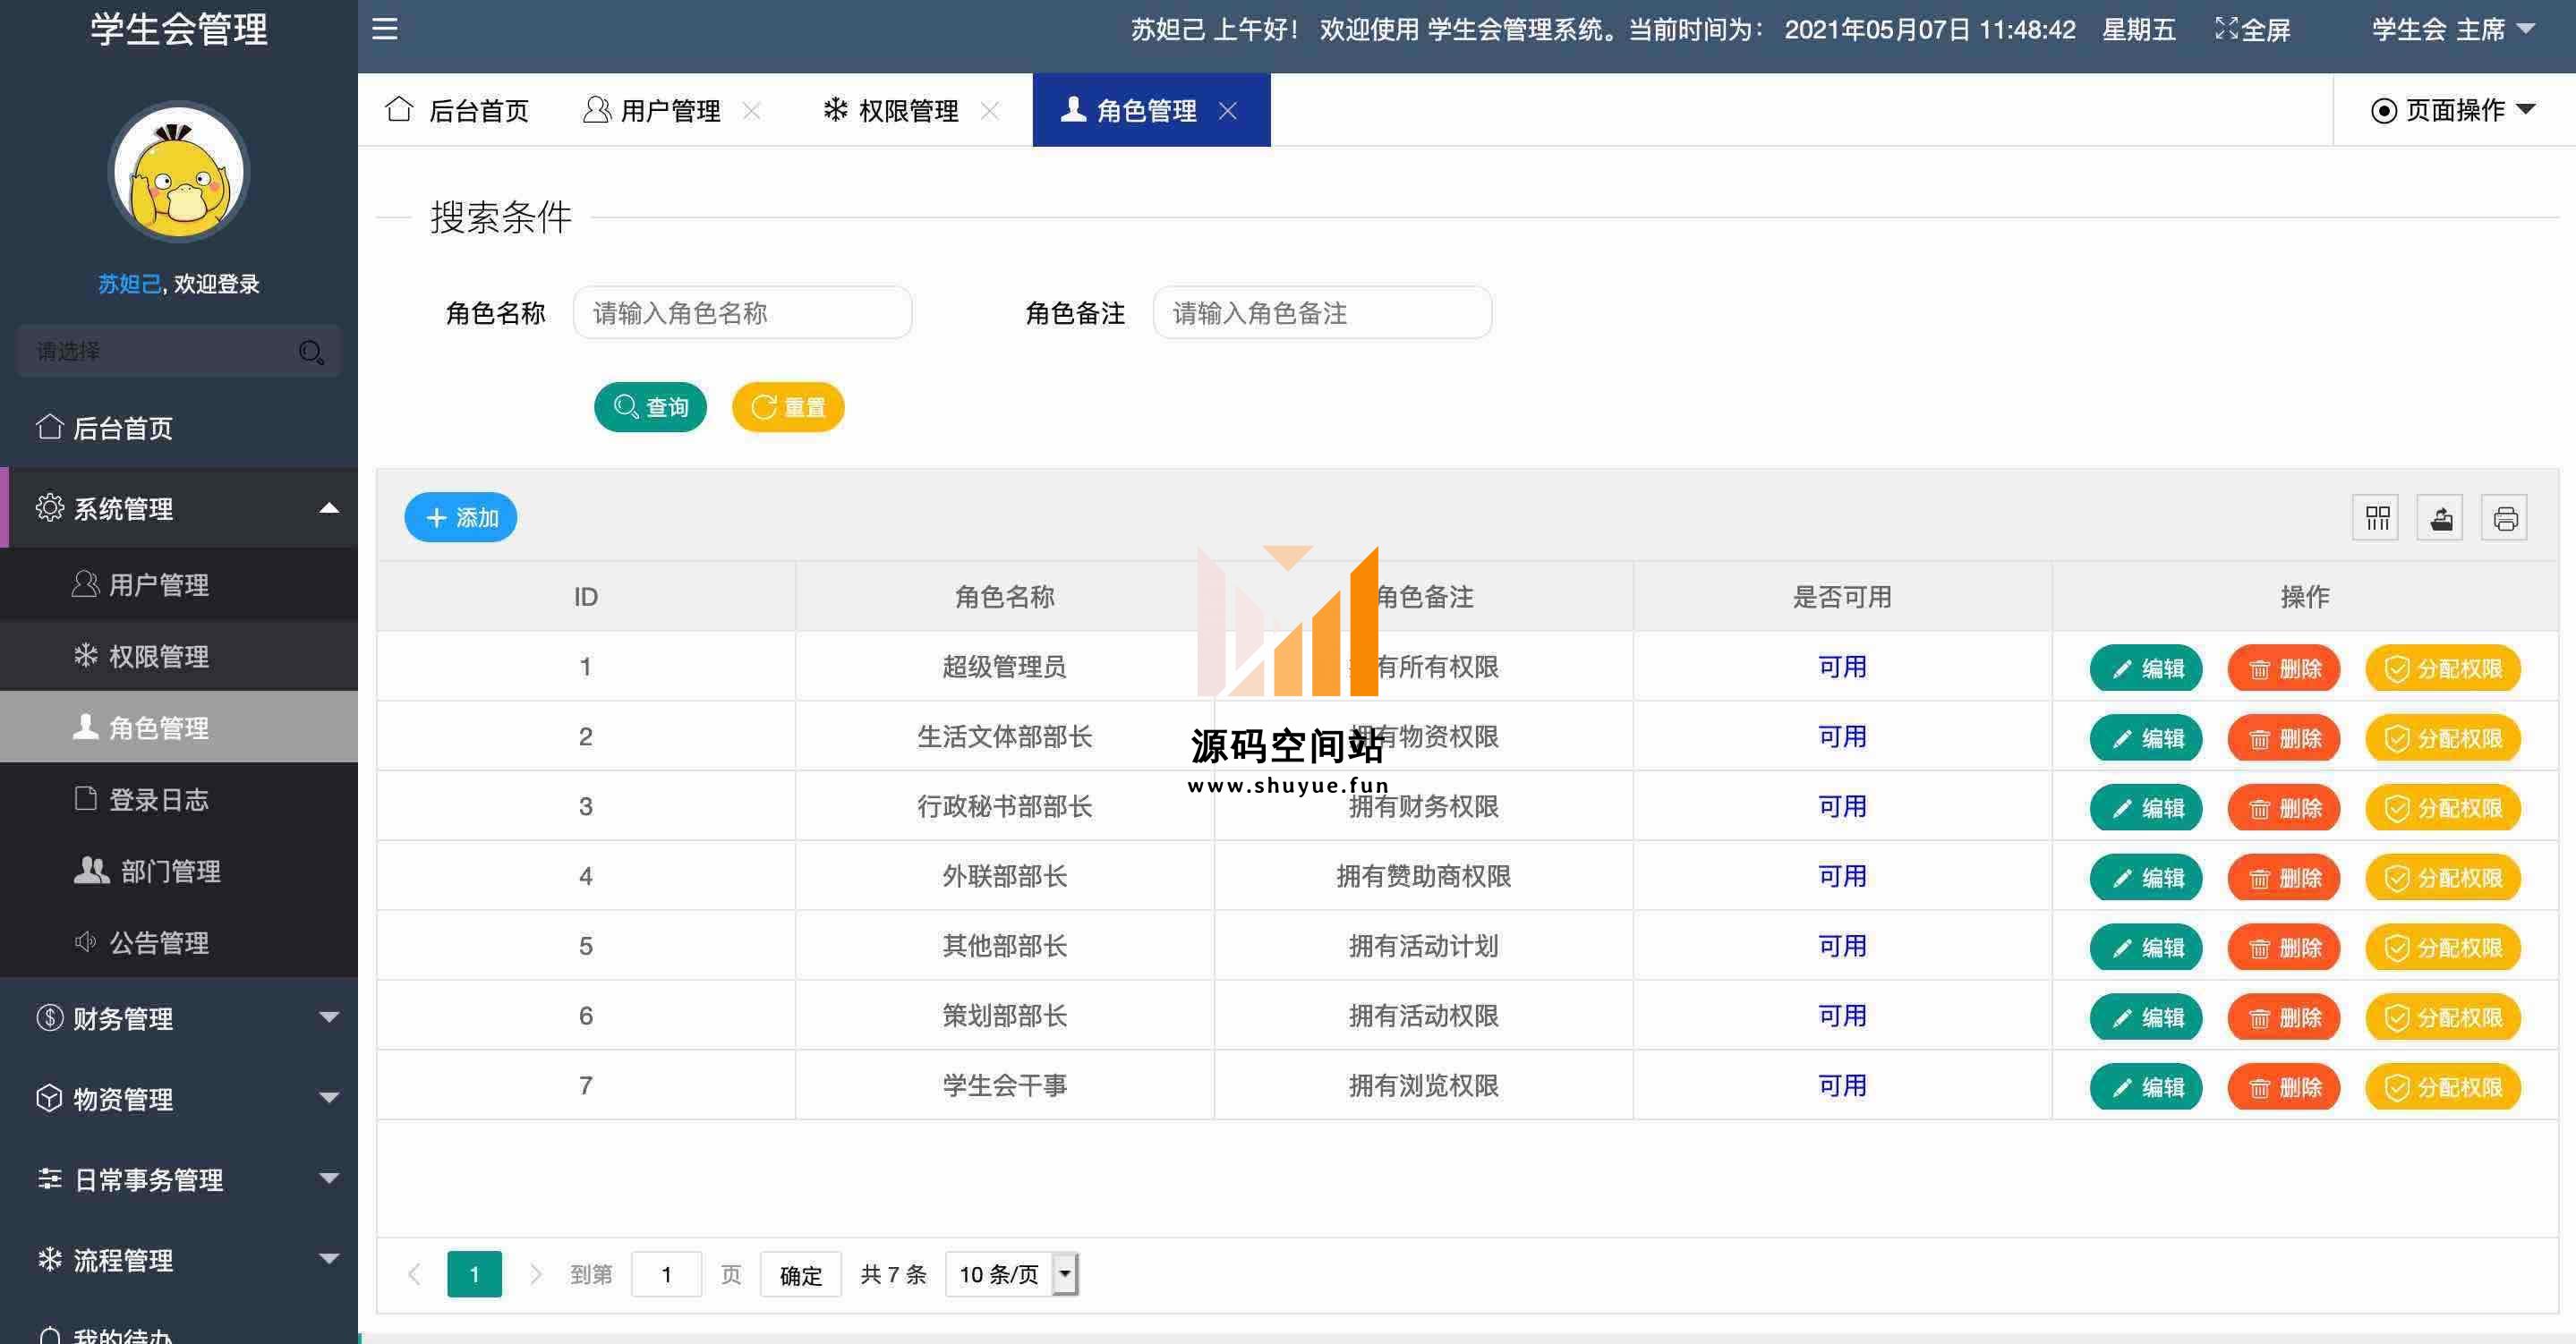Viewport: 2576px width, 1344px height.
Task: Expand the 日常事务管理 menu group
Action: click(x=179, y=1179)
